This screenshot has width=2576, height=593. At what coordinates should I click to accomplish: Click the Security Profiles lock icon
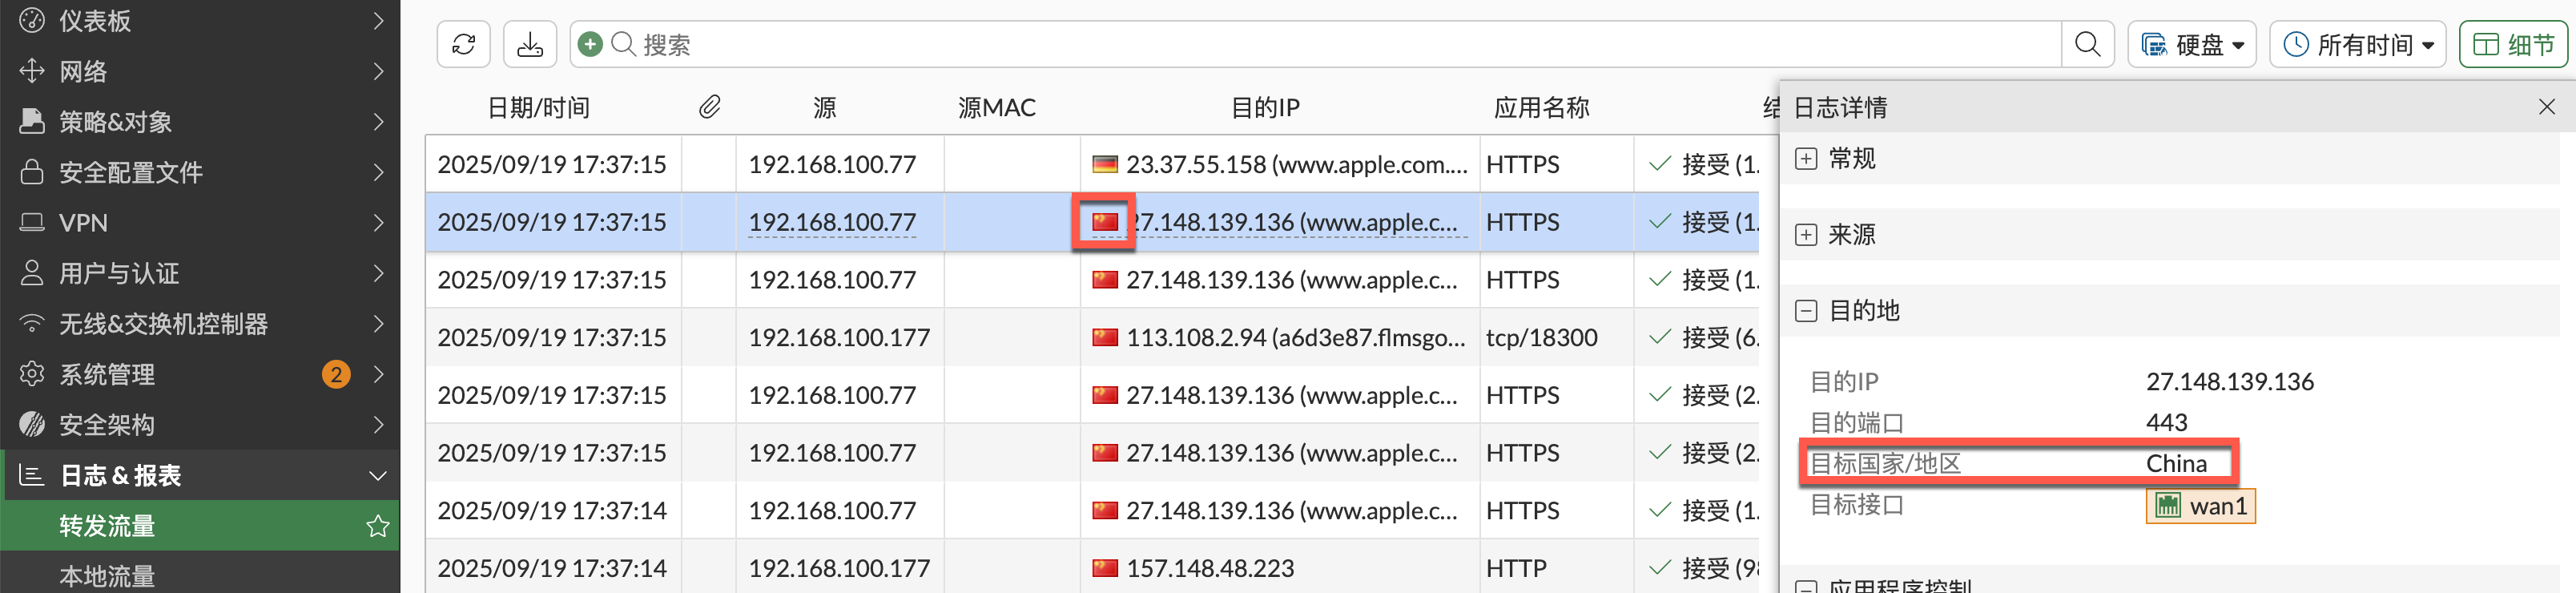pos(32,172)
